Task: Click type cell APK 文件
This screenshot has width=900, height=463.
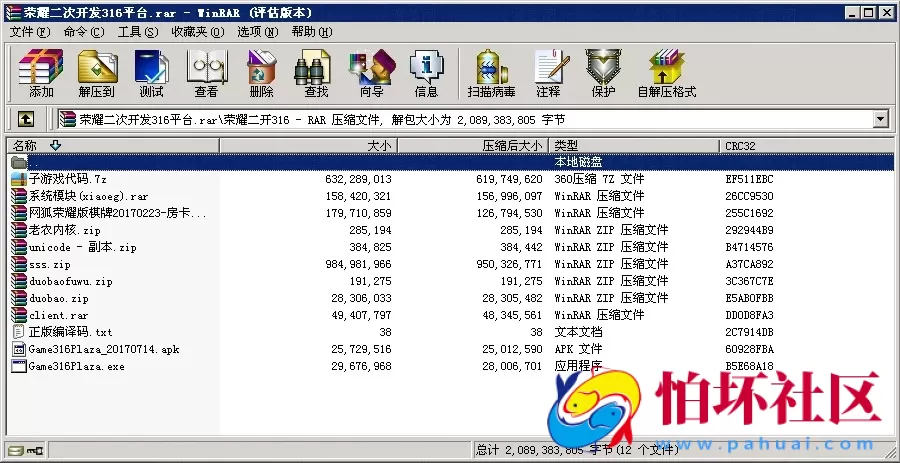Action: pyautogui.click(x=578, y=349)
